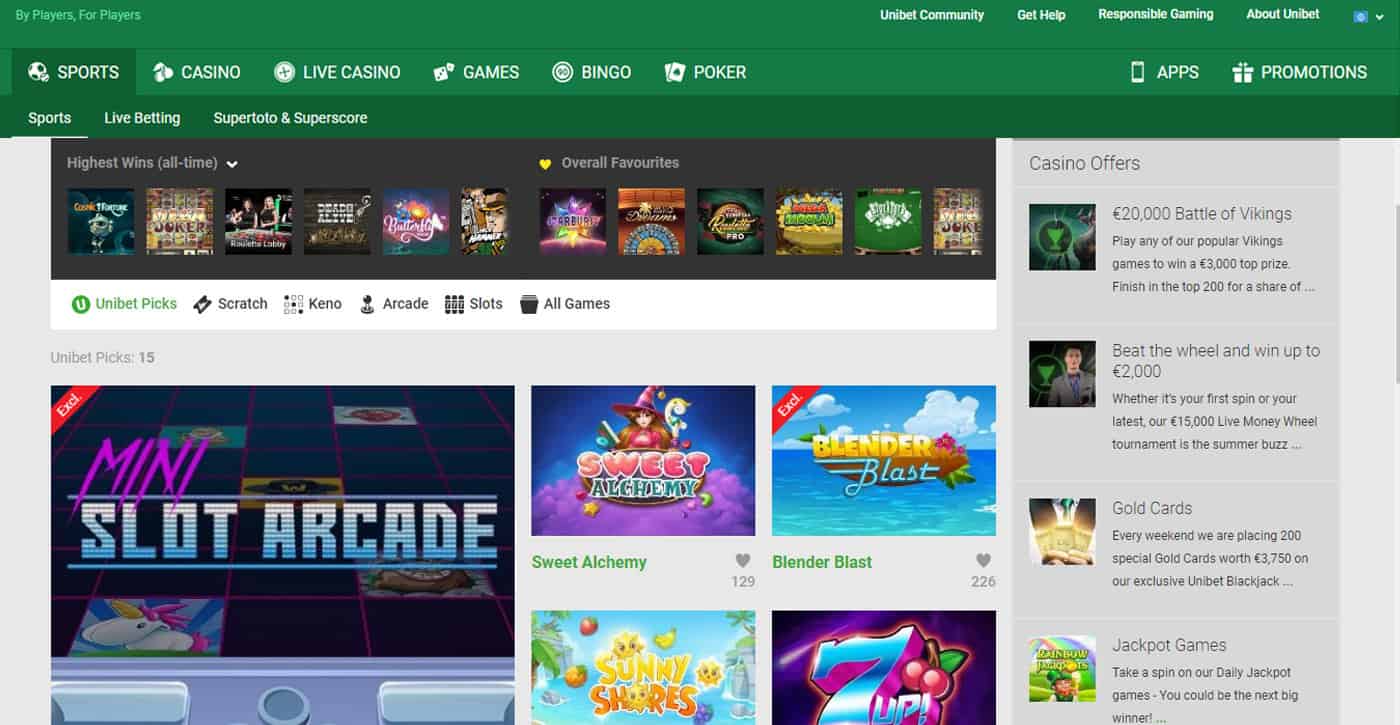This screenshot has height=725, width=1400.
Task: Open the Starburst game in Overall Favourites
Action: pos(573,221)
